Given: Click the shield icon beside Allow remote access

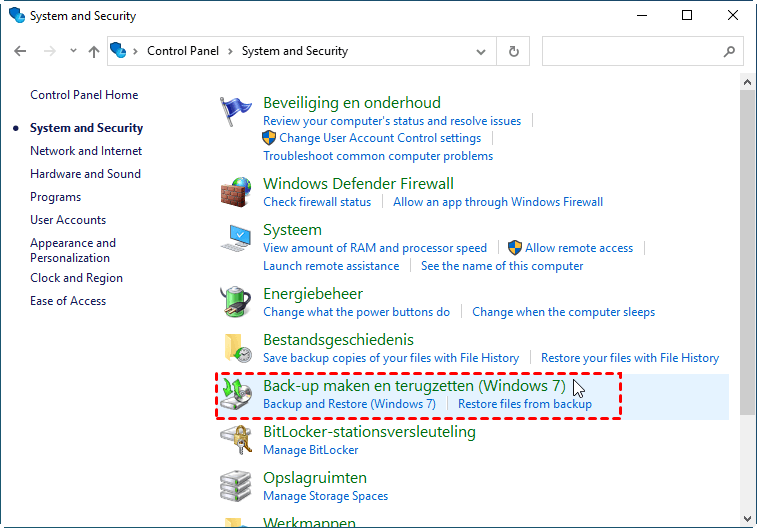Looking at the screenshot, I should (x=515, y=248).
